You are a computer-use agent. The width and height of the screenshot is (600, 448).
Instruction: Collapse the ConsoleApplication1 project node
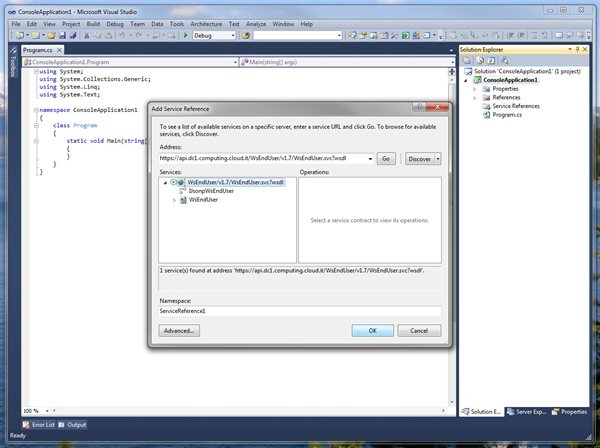466,80
